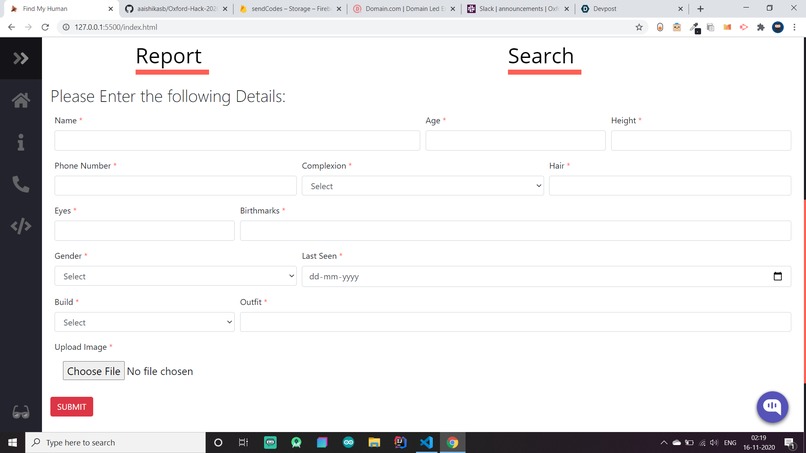
Task: Submit the report form
Action: tap(71, 407)
